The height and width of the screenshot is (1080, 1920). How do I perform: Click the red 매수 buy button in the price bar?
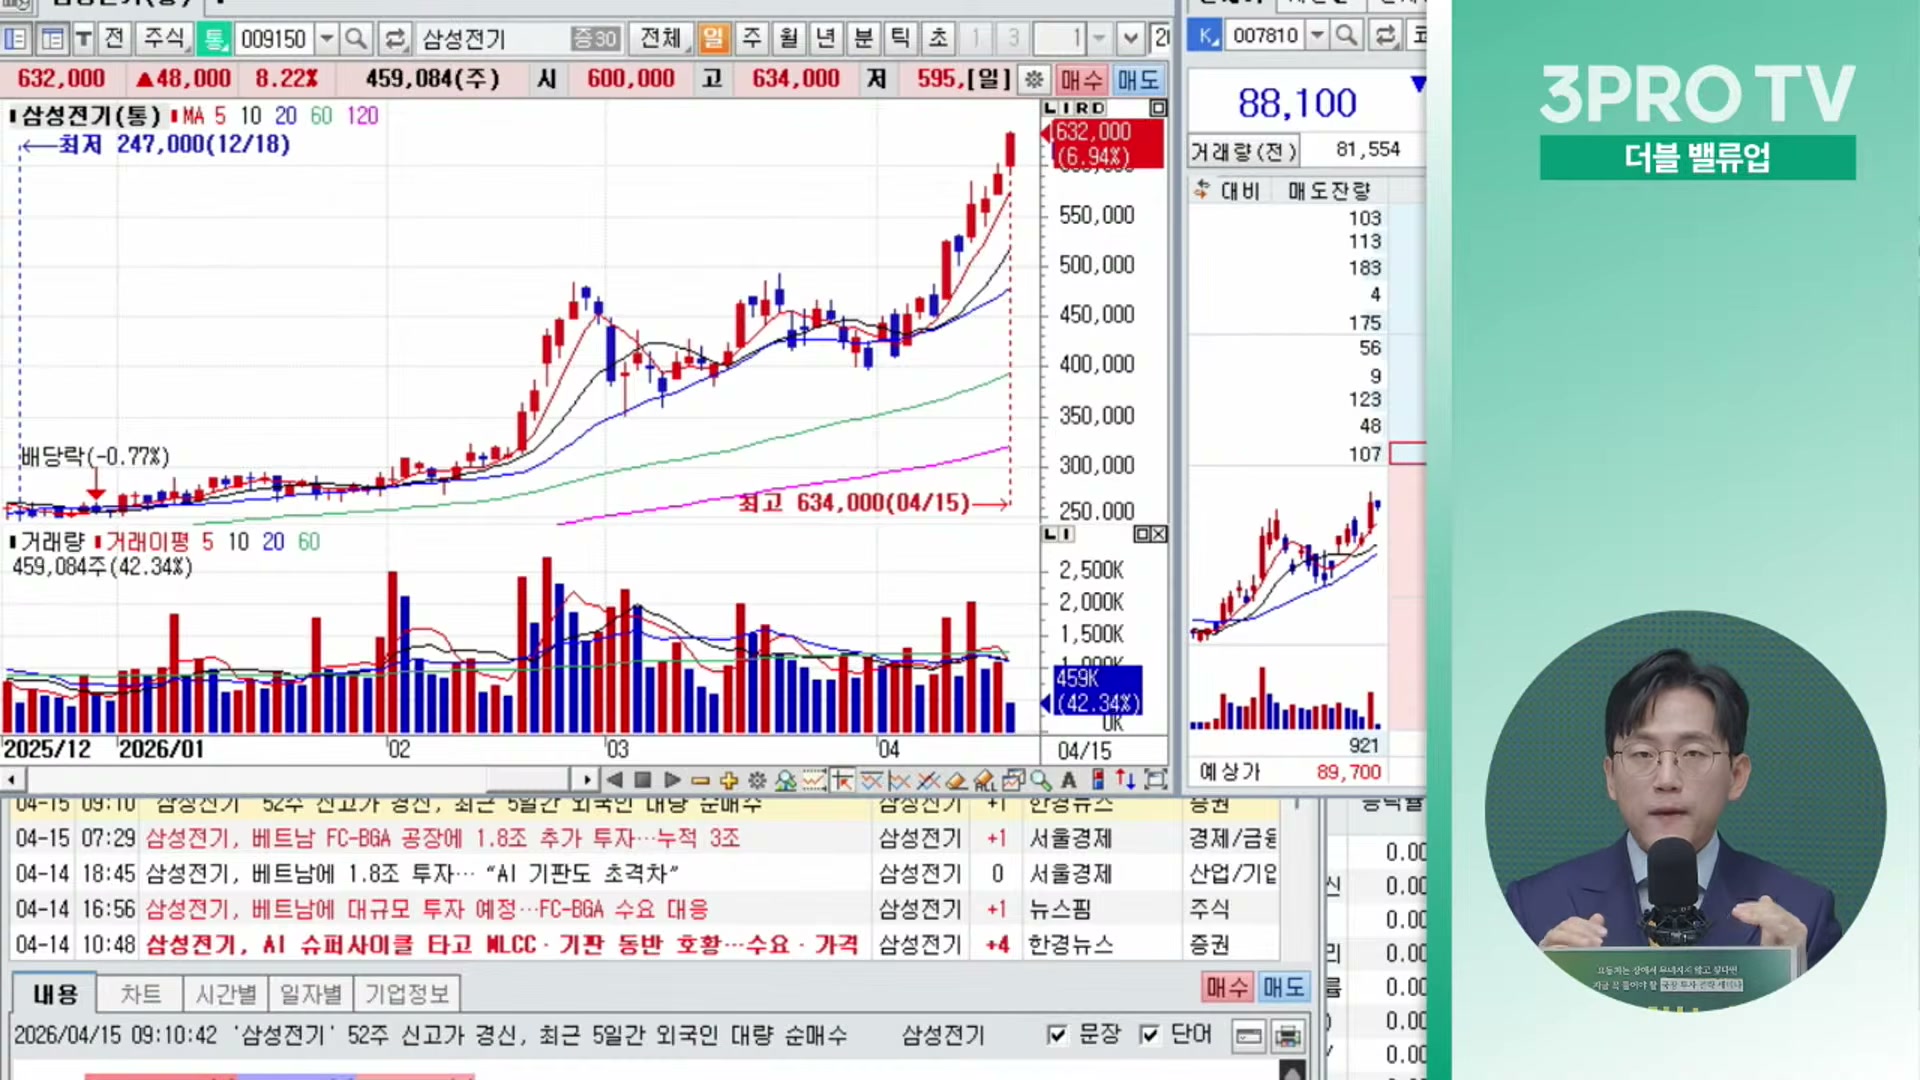[x=1081, y=79]
